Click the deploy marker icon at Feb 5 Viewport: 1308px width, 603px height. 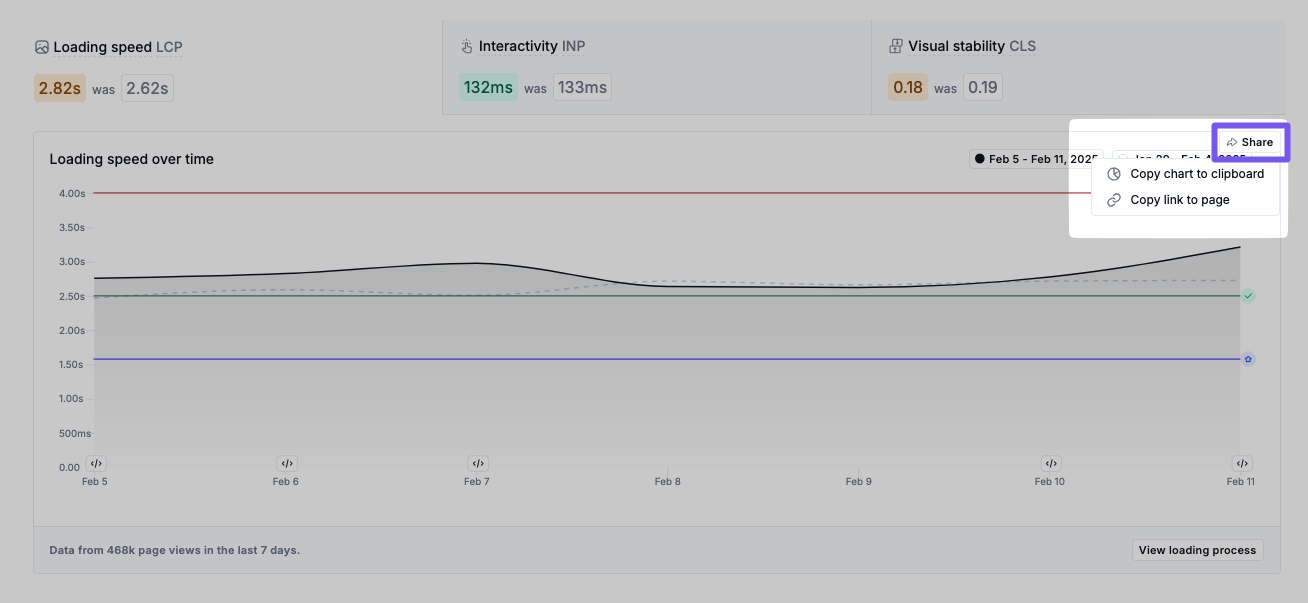[96, 463]
